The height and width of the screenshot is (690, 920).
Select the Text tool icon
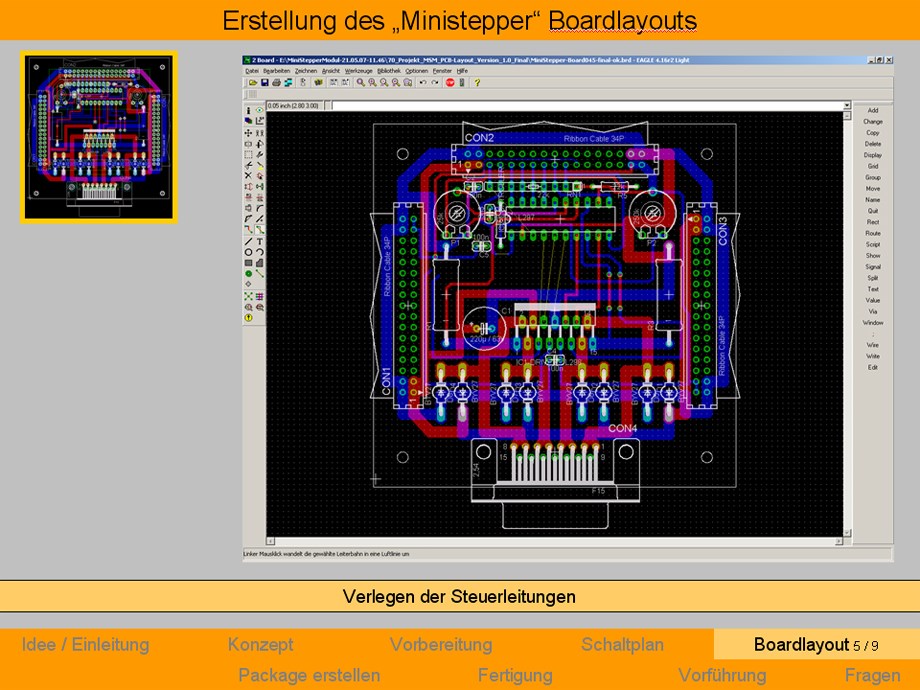260,241
